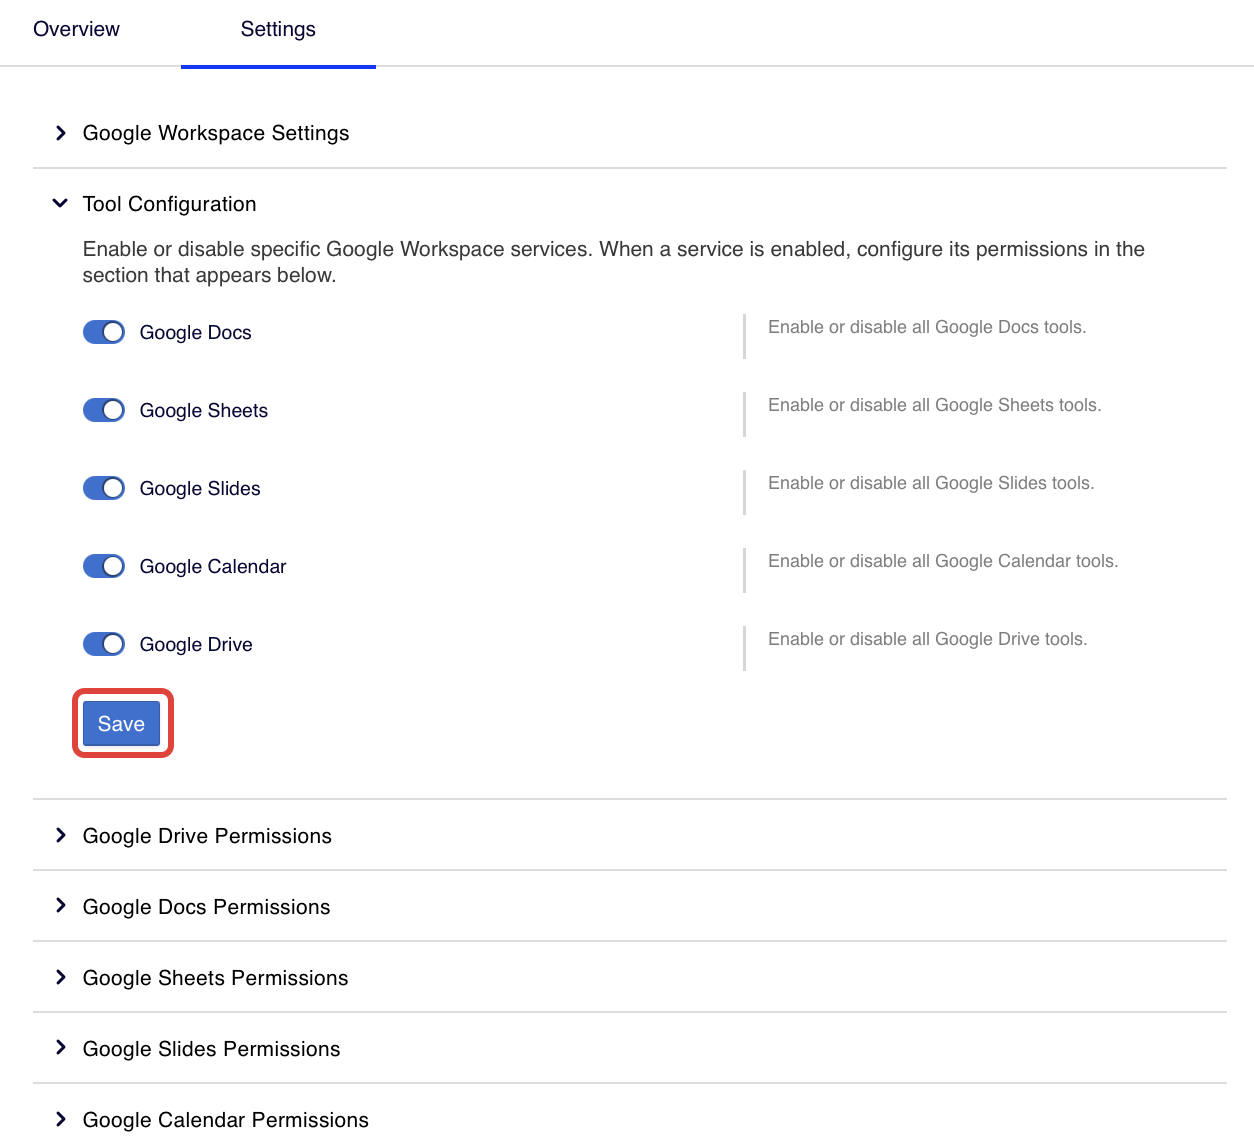Click the Save button
This screenshot has height=1142, width=1254.
(x=122, y=724)
